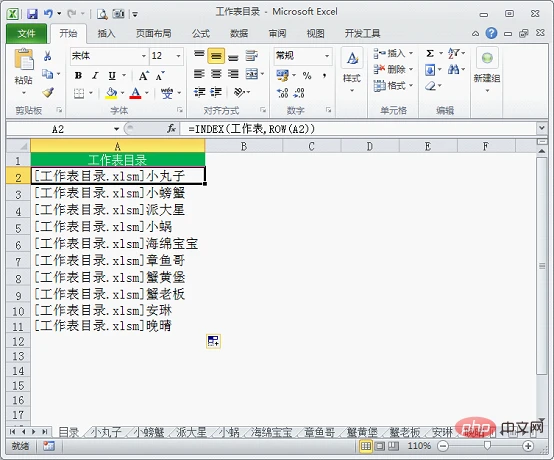Center text horizontally

(x=216, y=74)
